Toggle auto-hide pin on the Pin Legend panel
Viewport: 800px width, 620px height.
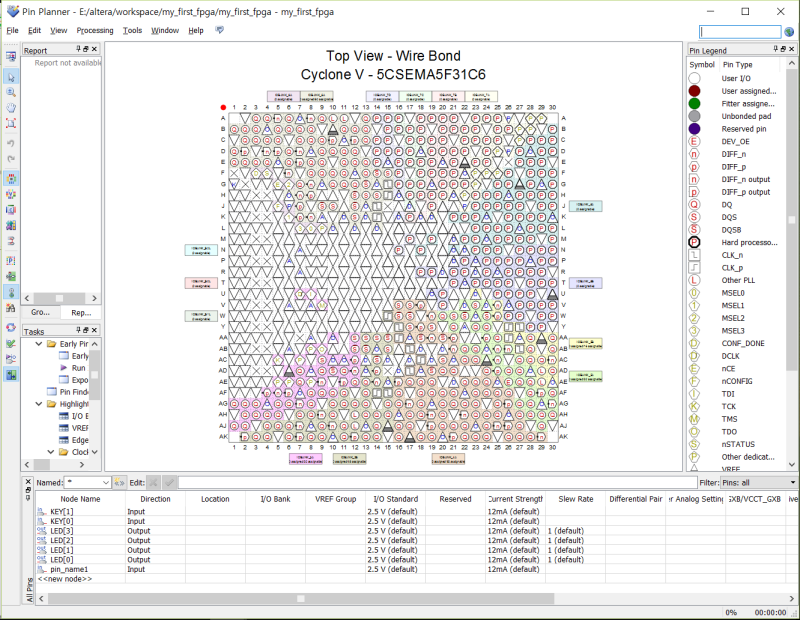pos(775,48)
